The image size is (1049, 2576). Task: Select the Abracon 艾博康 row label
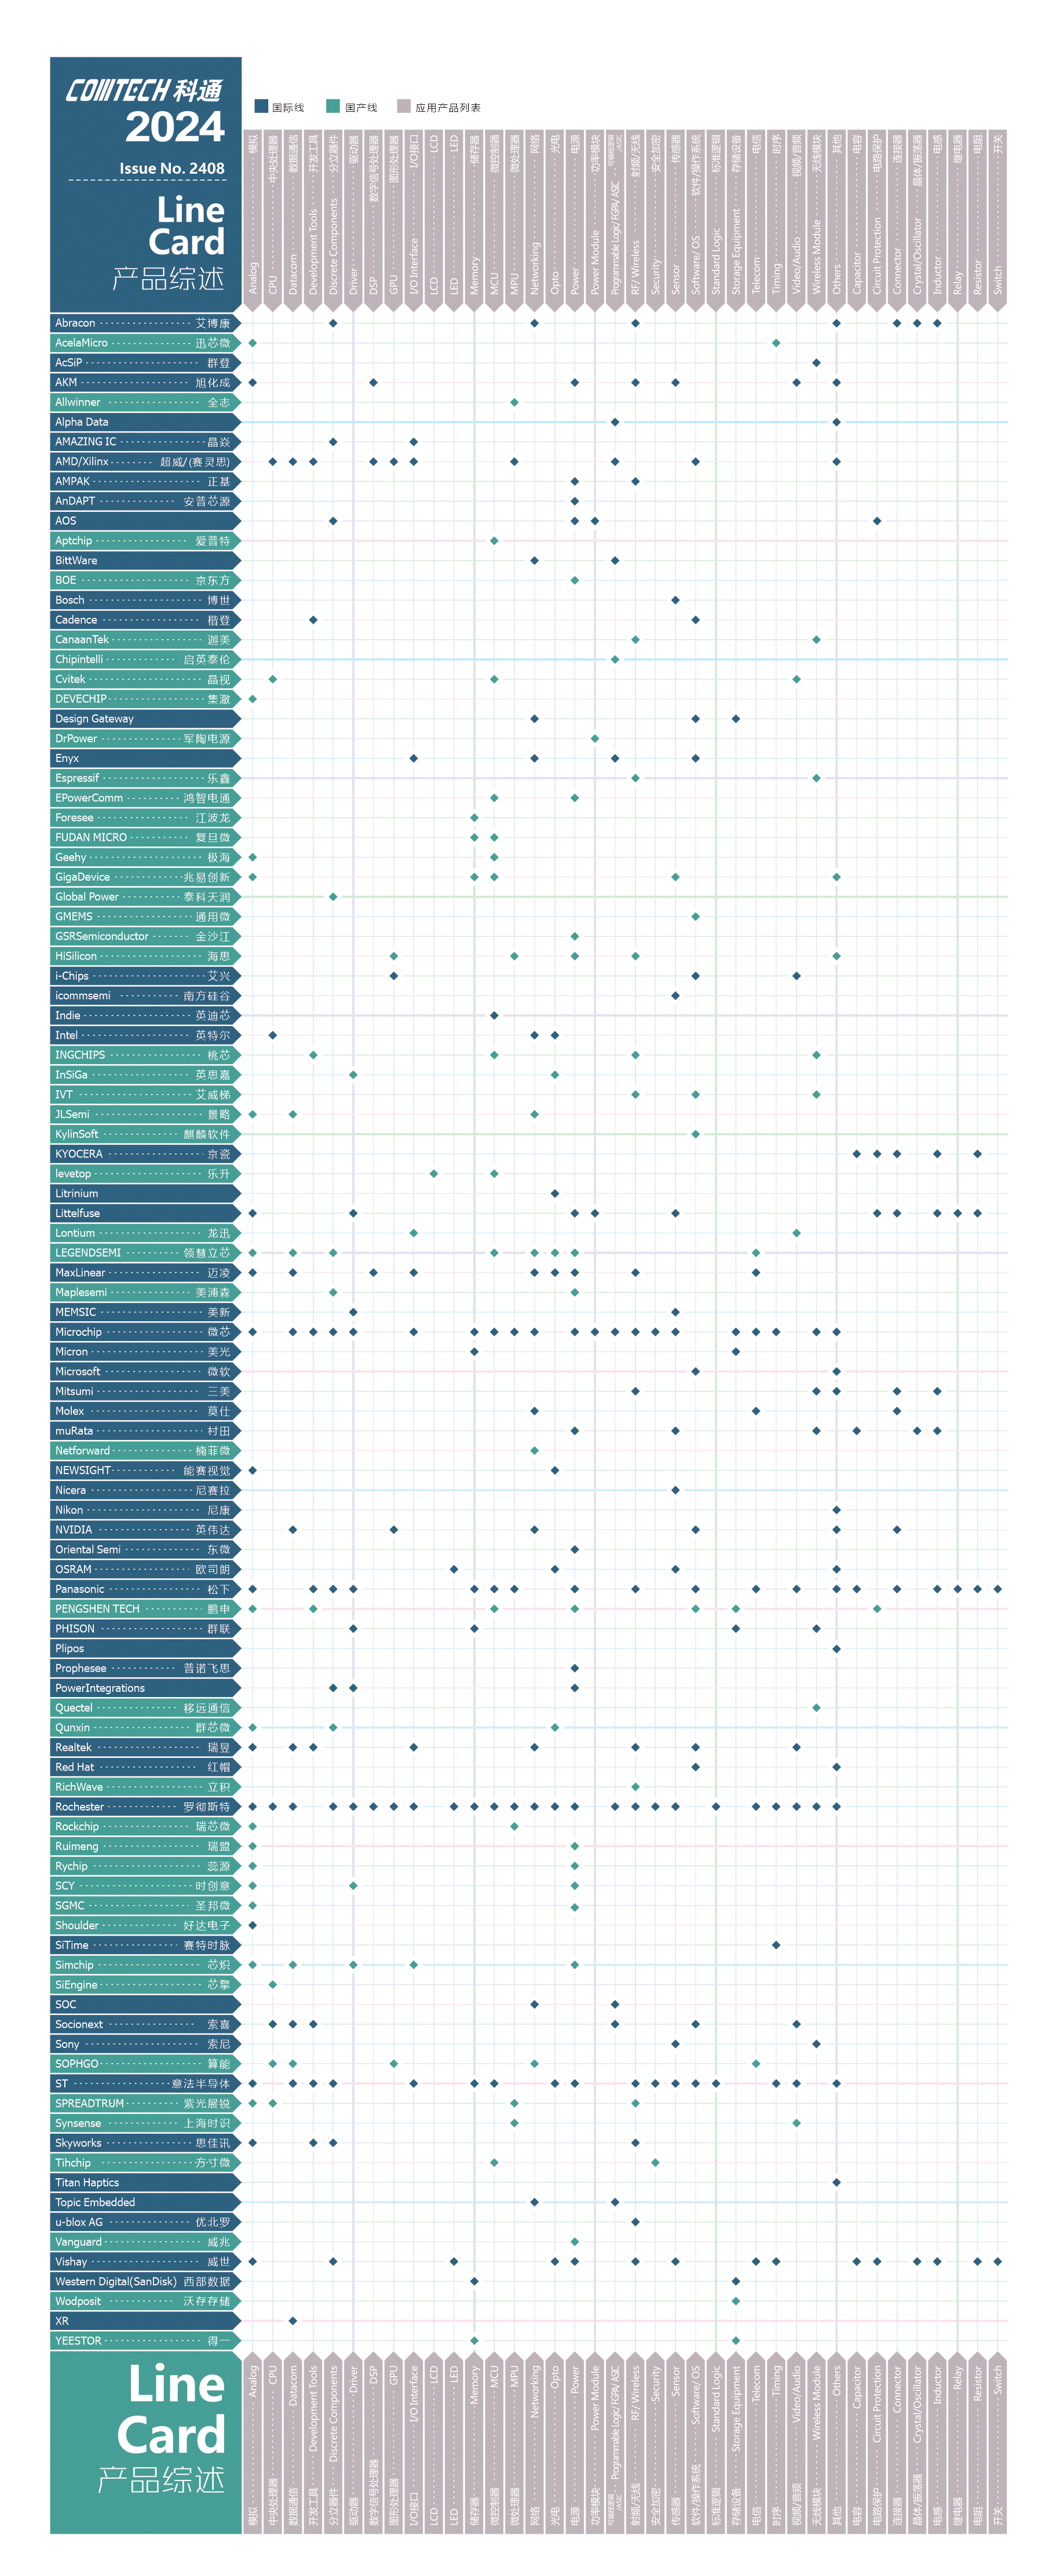pos(145,323)
